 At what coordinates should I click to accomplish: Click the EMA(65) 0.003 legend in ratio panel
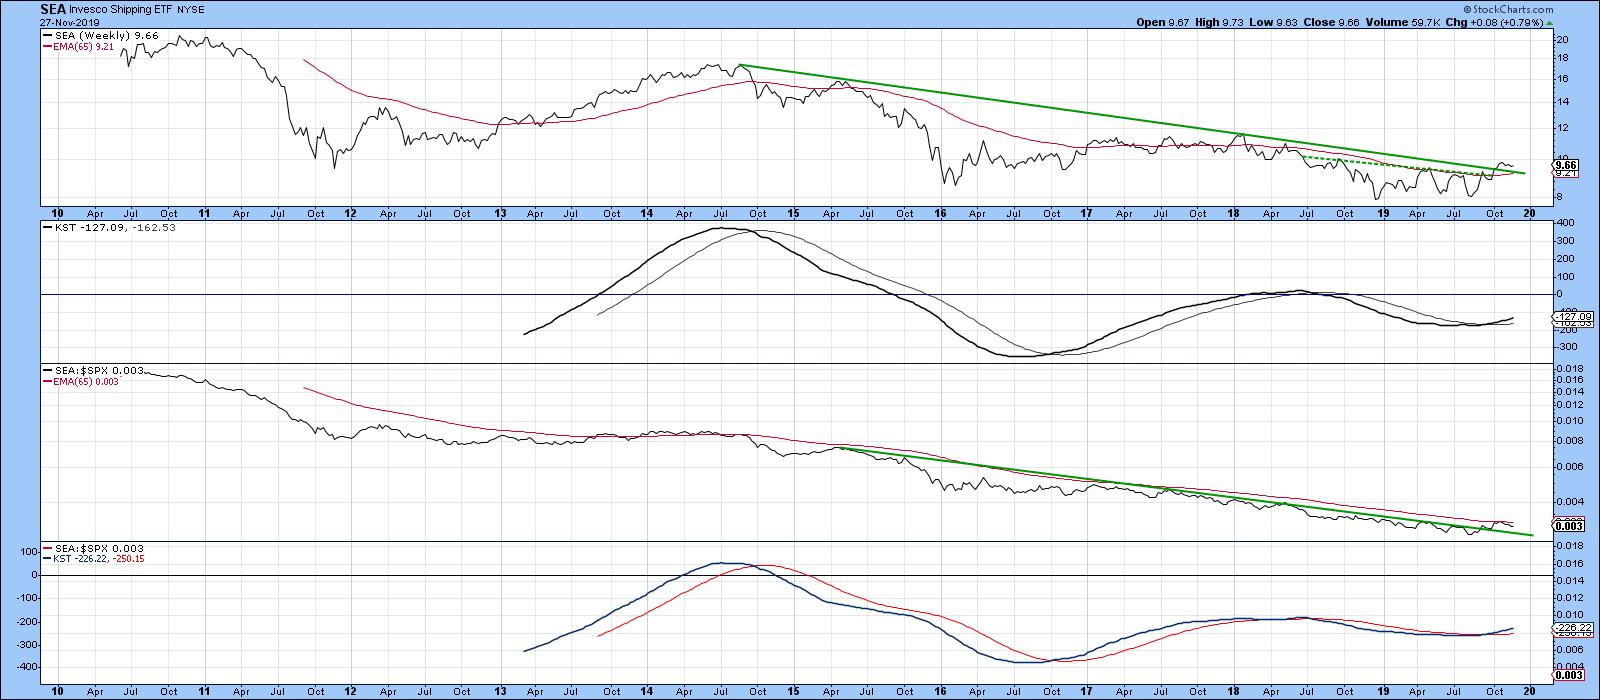click(x=81, y=382)
